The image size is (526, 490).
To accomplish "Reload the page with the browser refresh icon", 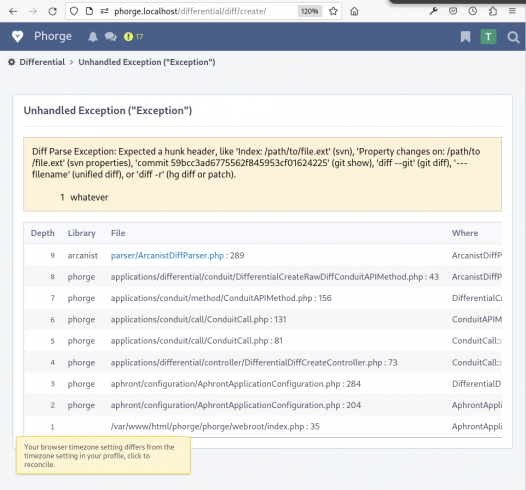I will tap(52, 11).
